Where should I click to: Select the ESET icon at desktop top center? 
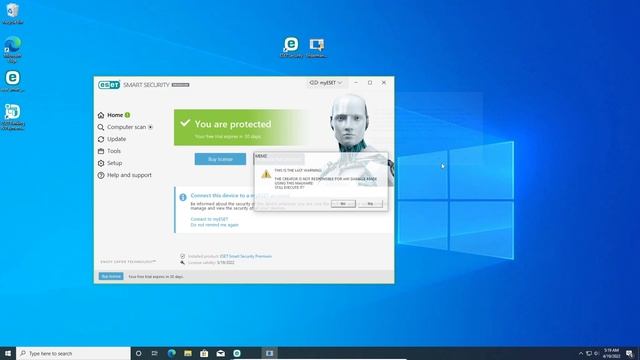pos(291,47)
